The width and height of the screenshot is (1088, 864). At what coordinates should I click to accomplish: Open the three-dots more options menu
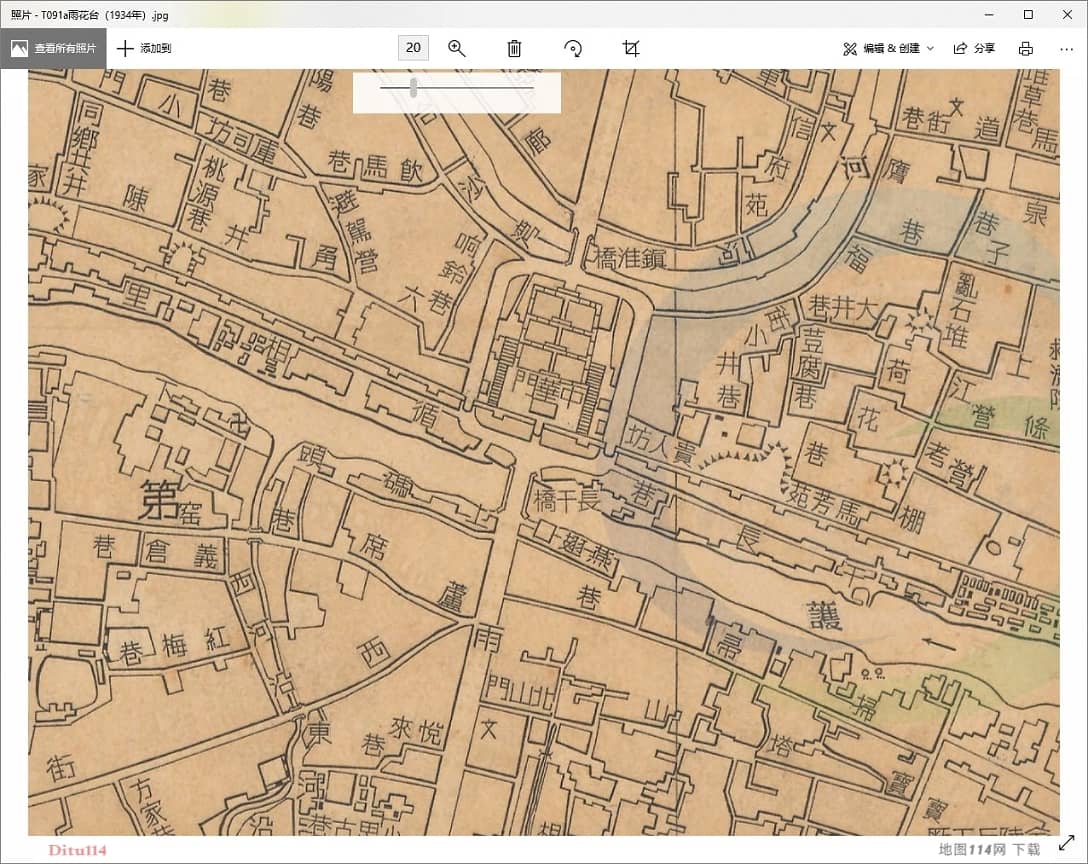[1066, 48]
